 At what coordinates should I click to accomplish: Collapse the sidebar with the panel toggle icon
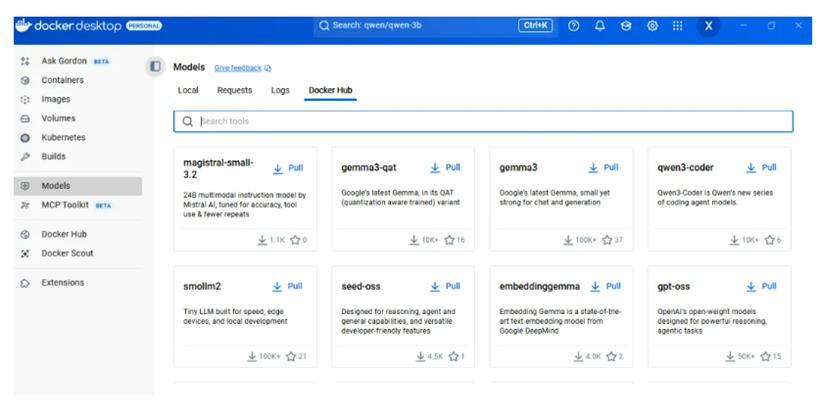[x=155, y=66]
